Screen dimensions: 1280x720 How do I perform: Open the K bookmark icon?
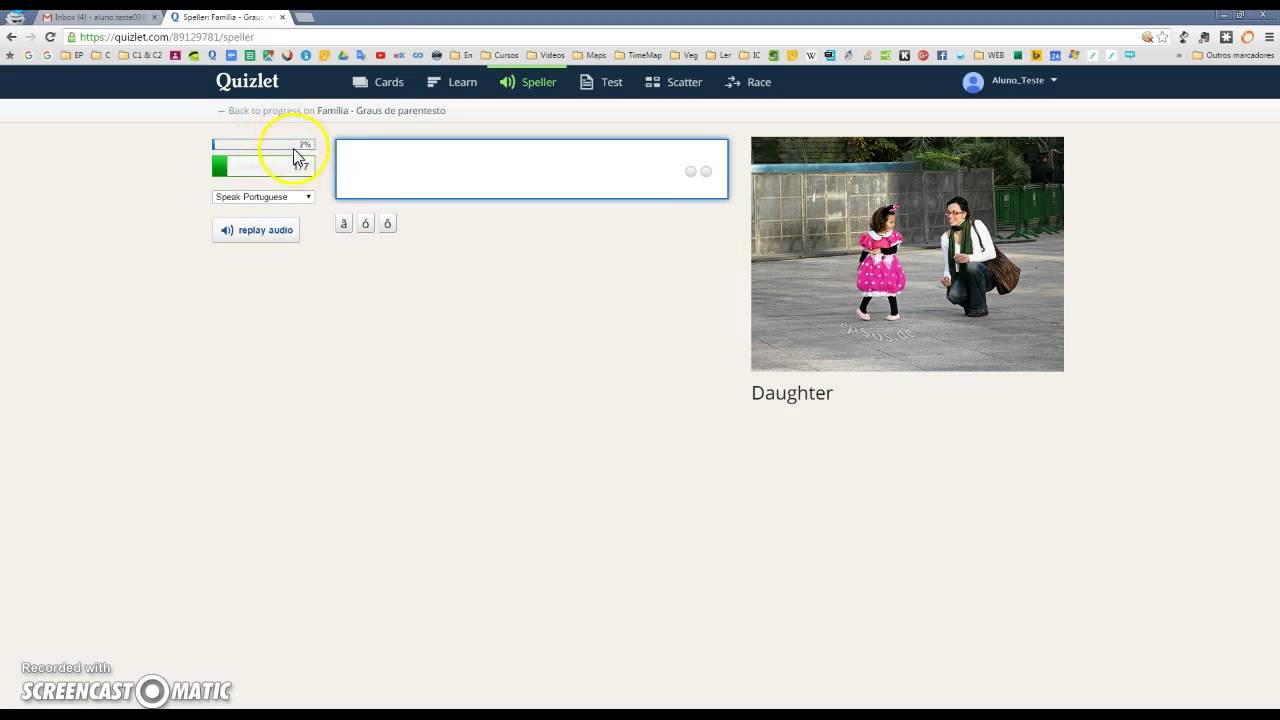tap(904, 55)
